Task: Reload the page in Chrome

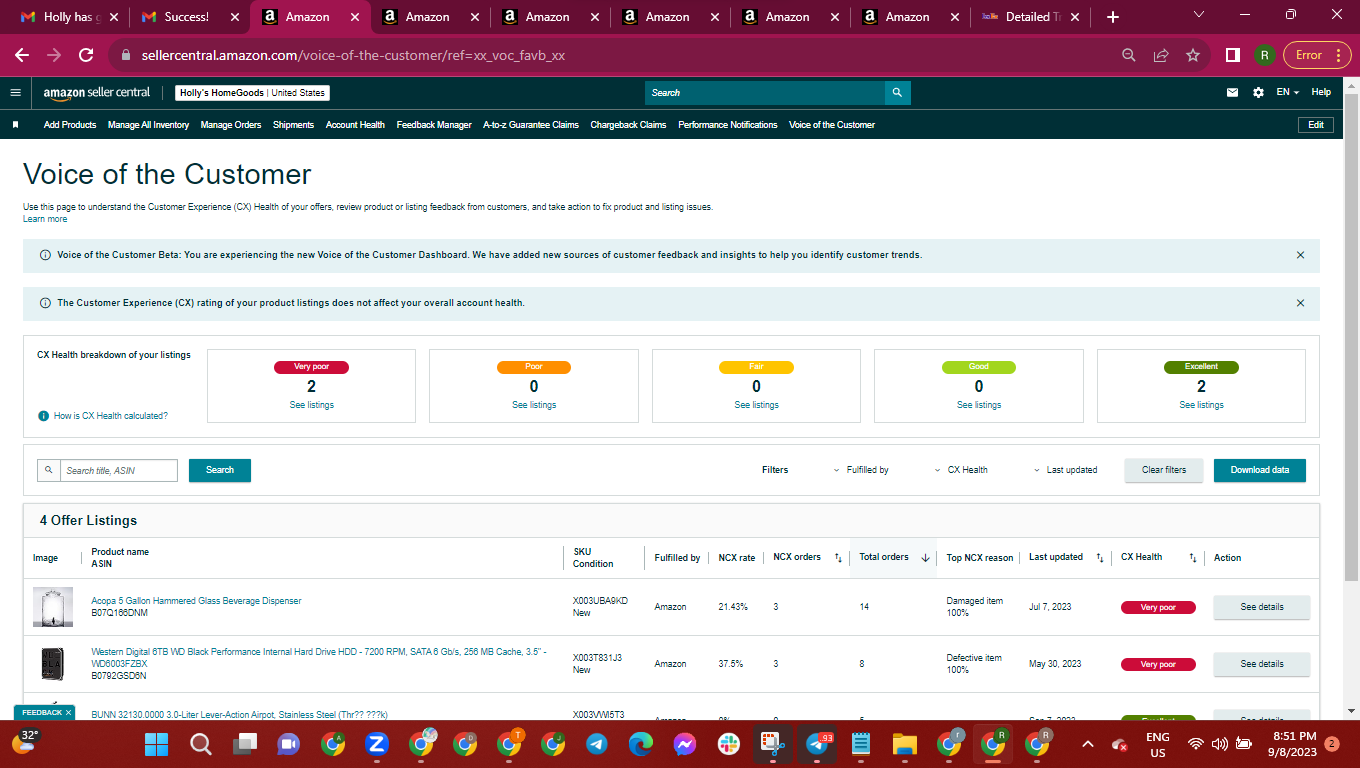Action: tap(86, 55)
